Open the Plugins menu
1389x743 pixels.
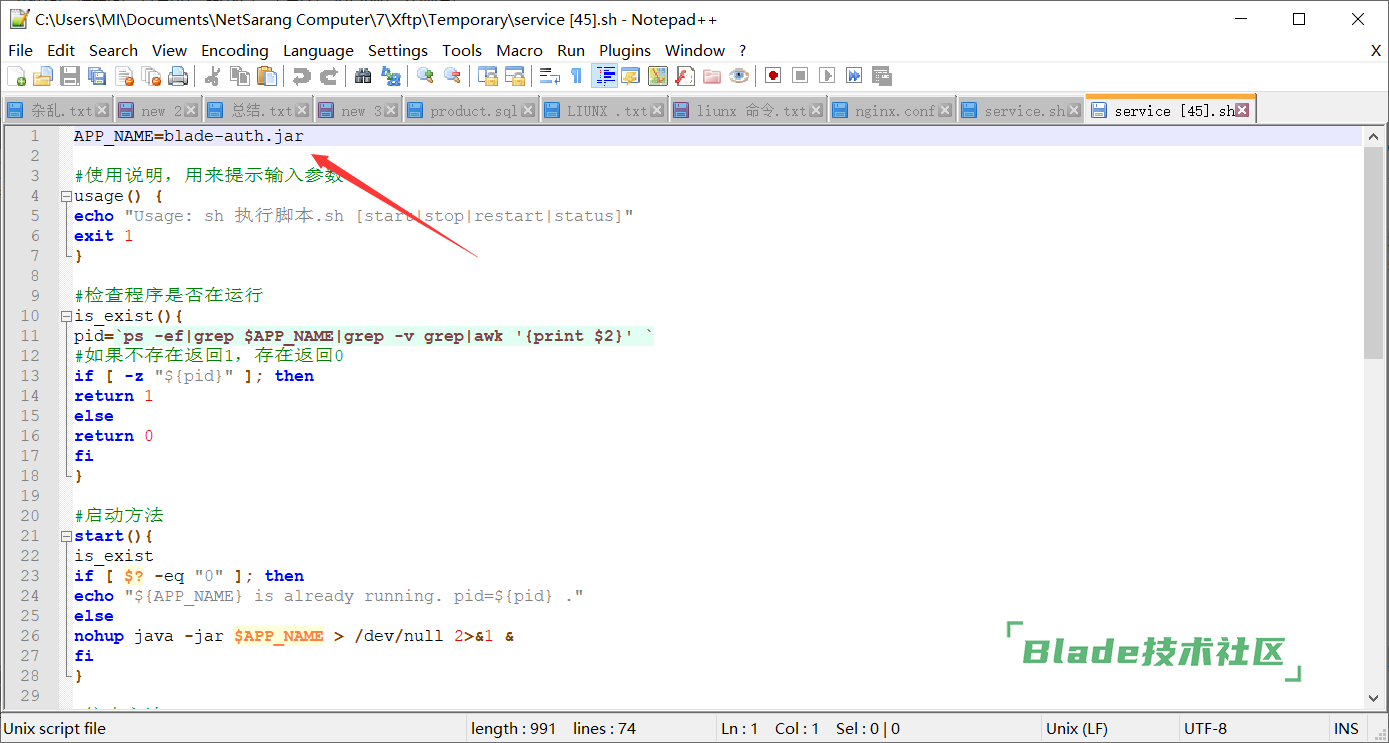pos(625,50)
